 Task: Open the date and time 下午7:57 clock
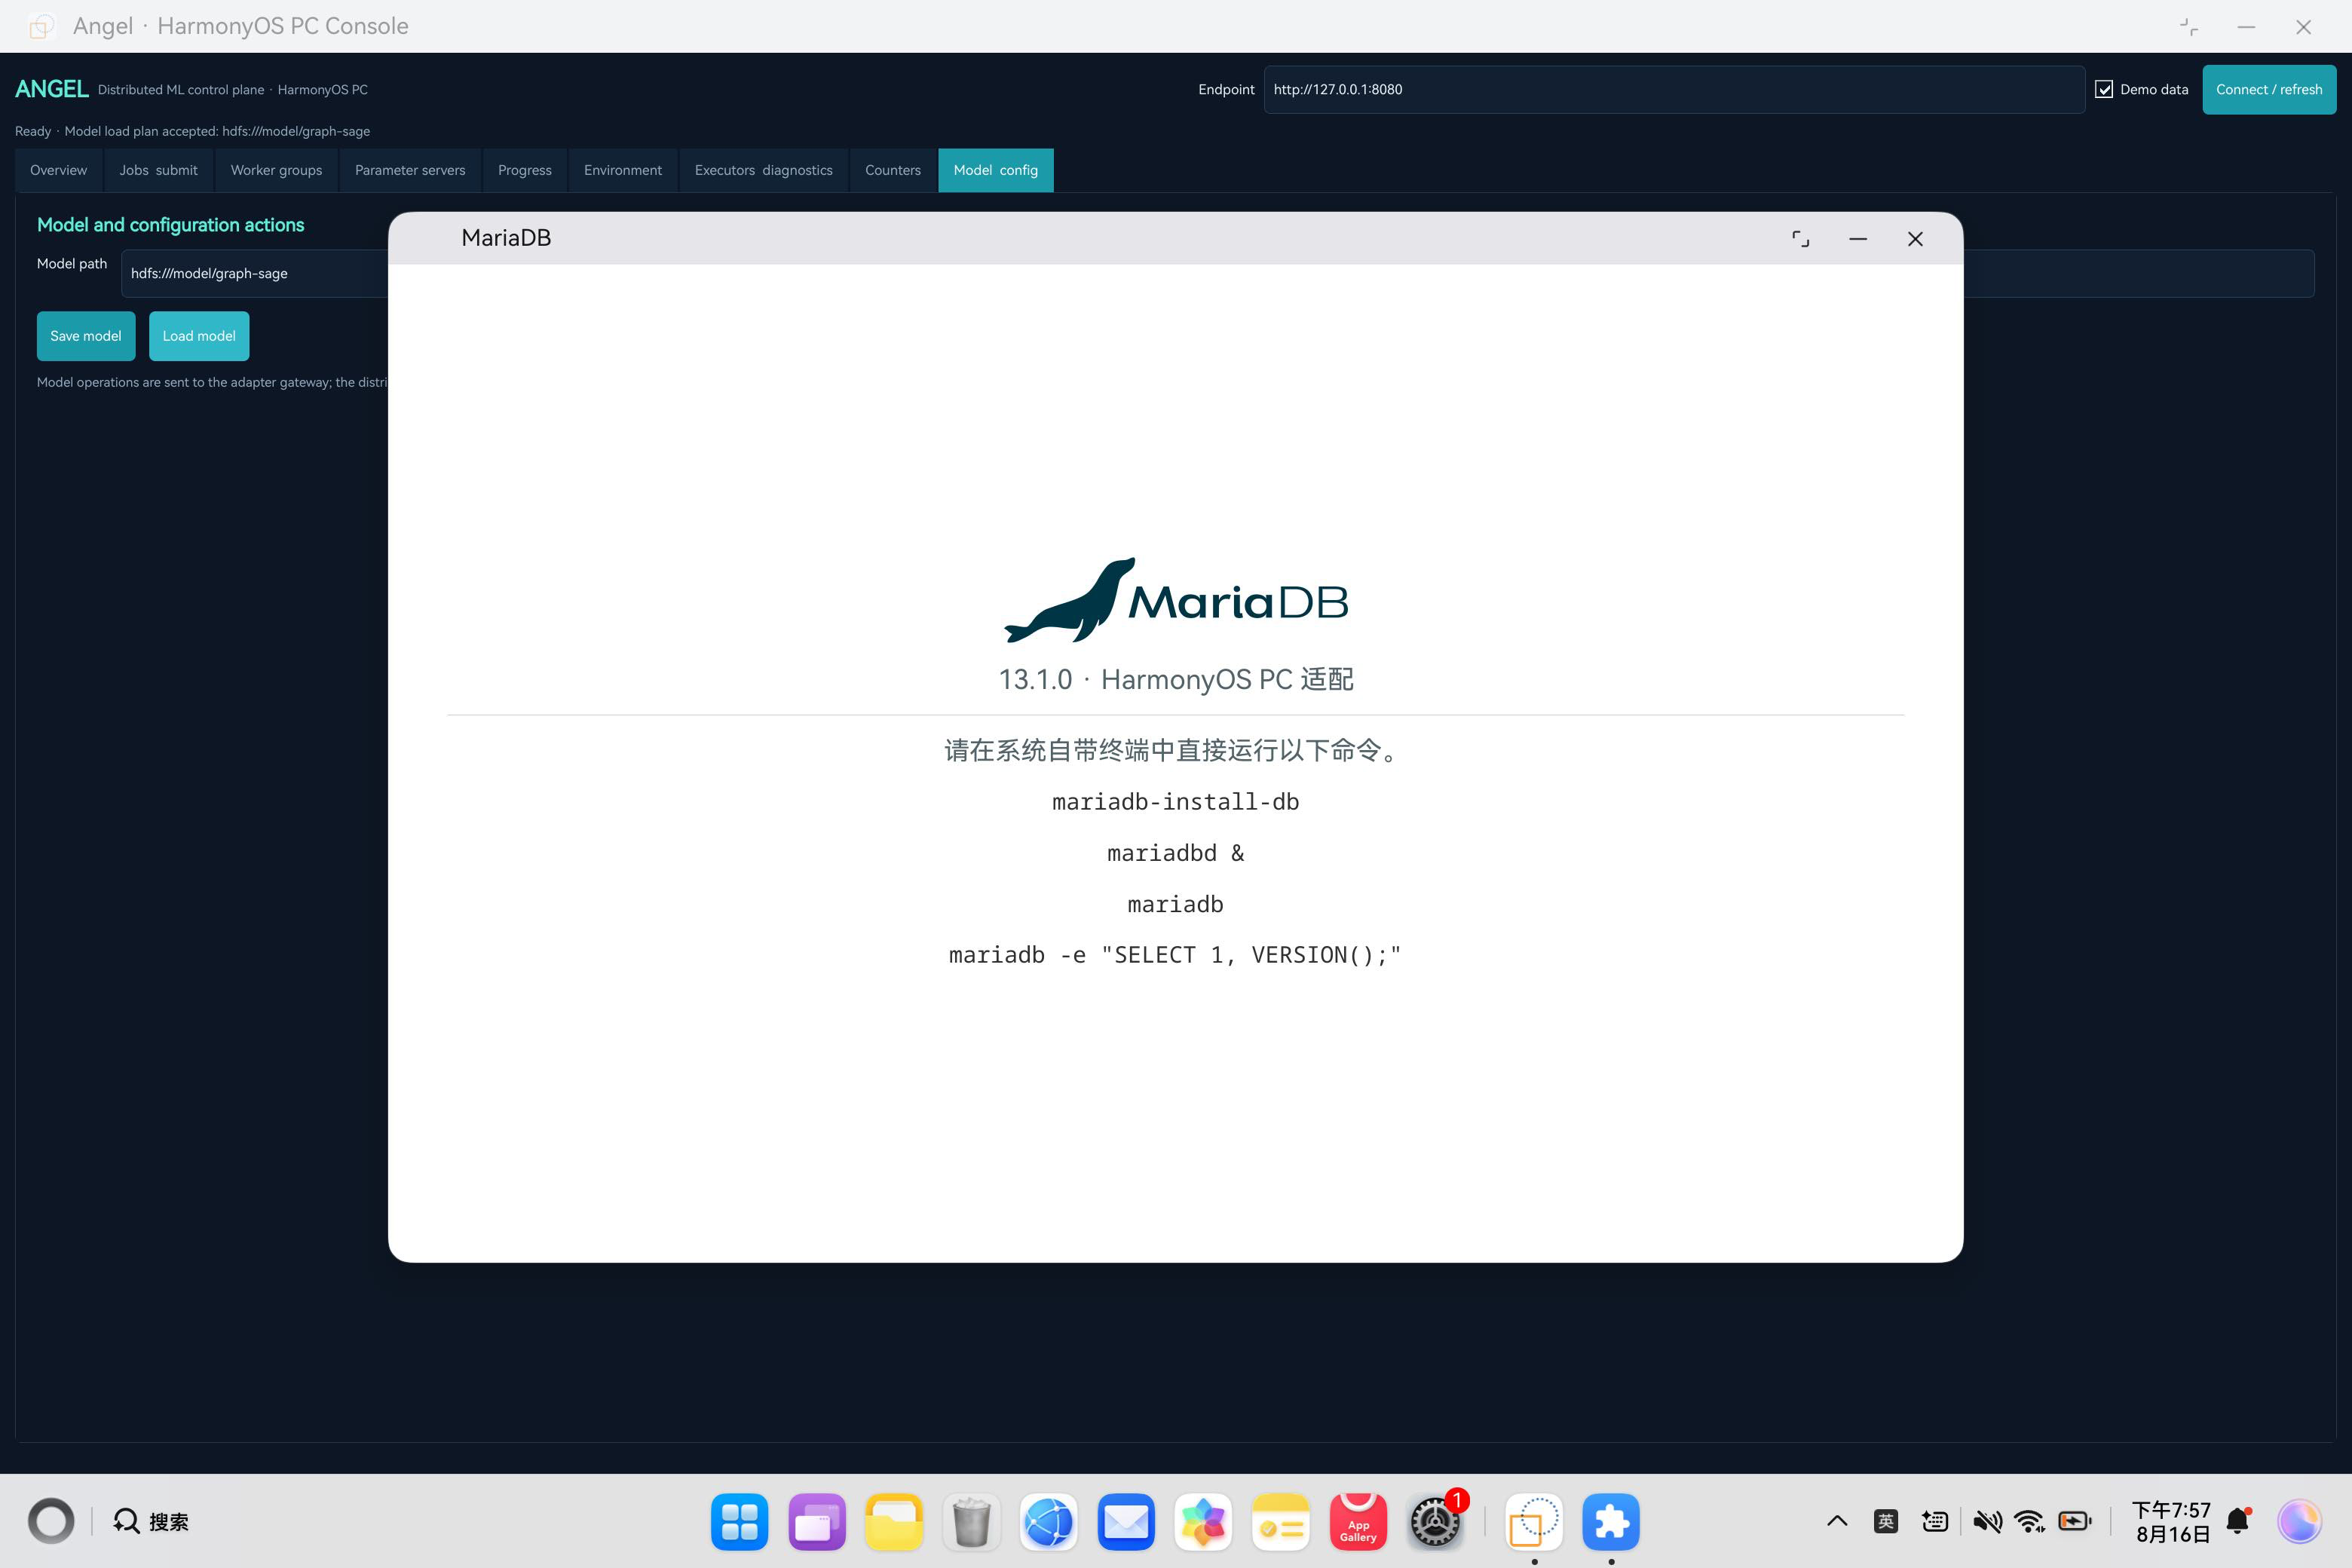2171,1521
